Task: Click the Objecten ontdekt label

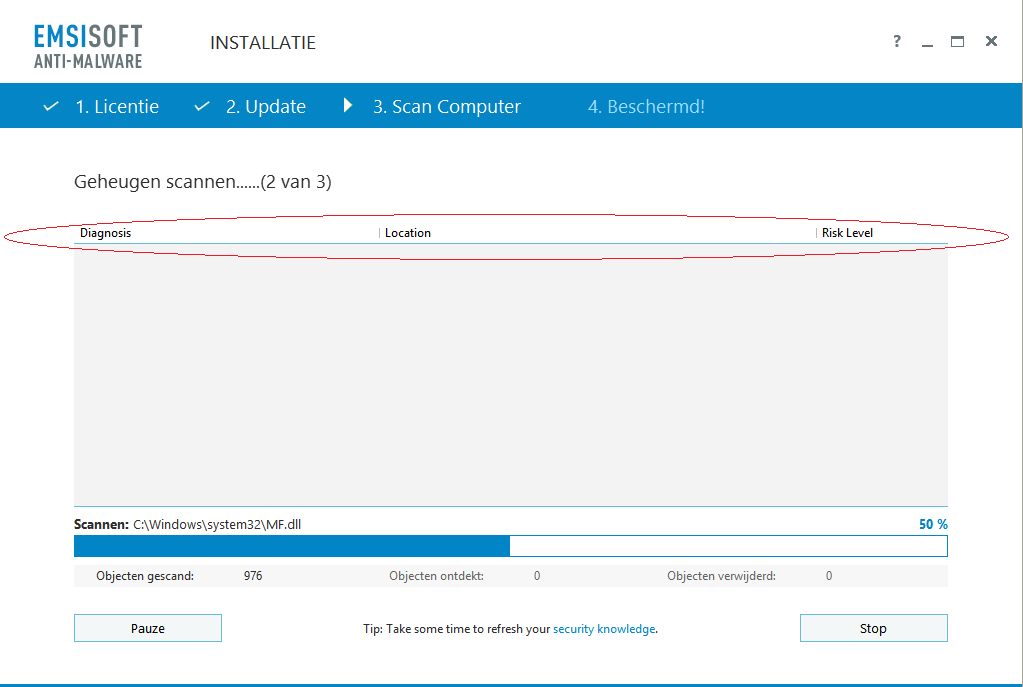Action: [x=436, y=575]
